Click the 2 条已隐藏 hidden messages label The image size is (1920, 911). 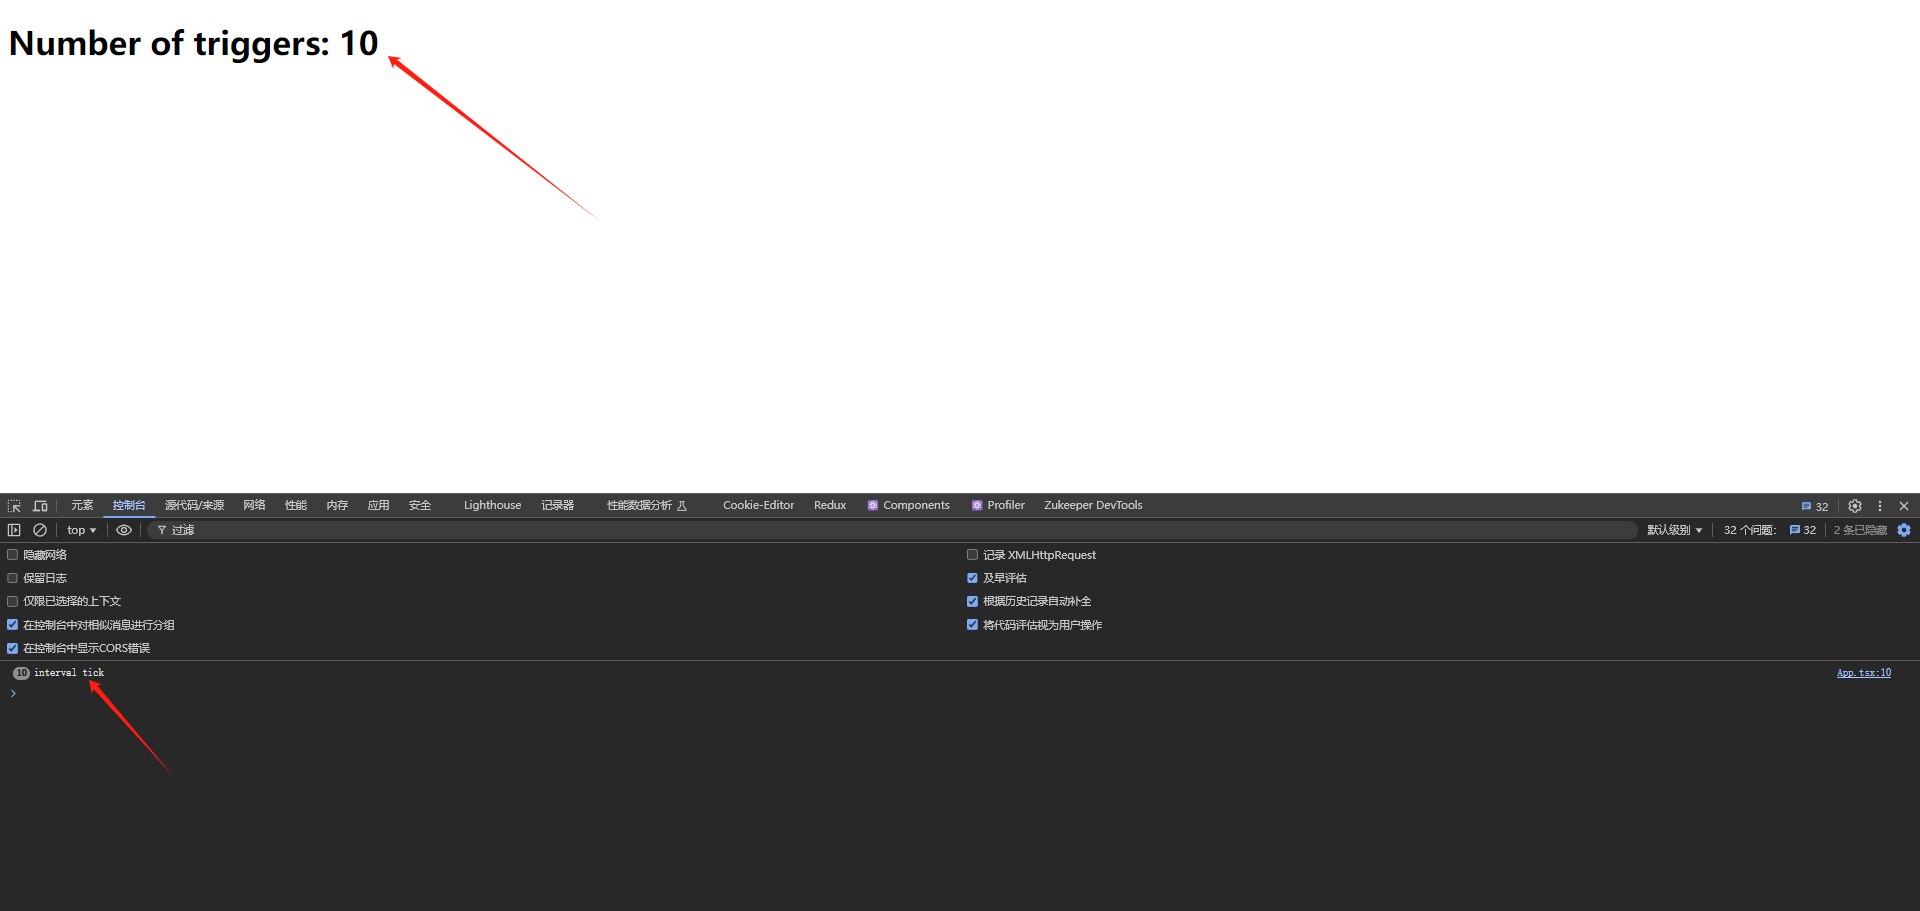(1860, 530)
